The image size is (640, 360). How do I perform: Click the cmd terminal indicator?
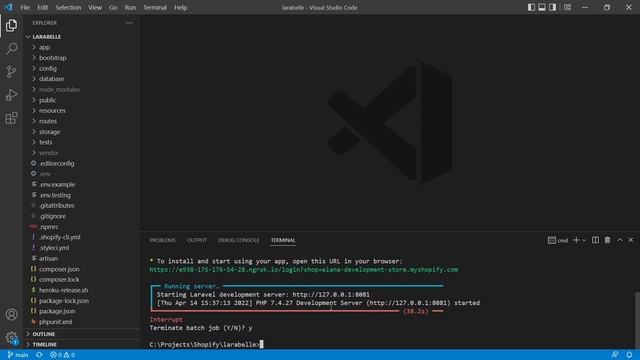pyautogui.click(x=558, y=240)
